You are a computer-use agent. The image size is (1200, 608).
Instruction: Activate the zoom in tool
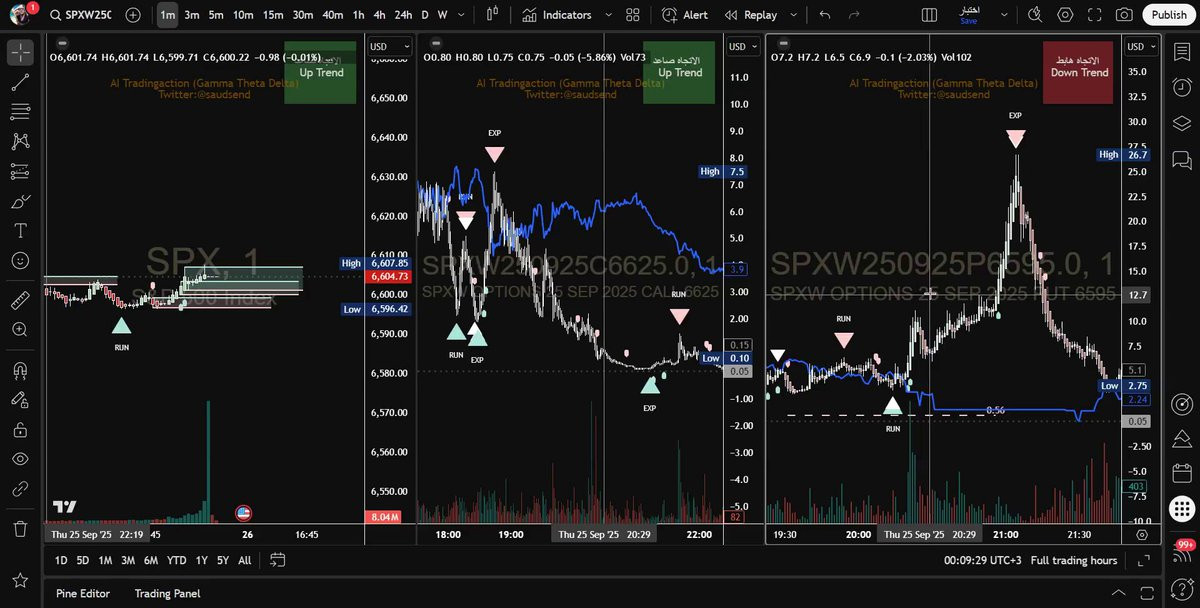point(20,329)
